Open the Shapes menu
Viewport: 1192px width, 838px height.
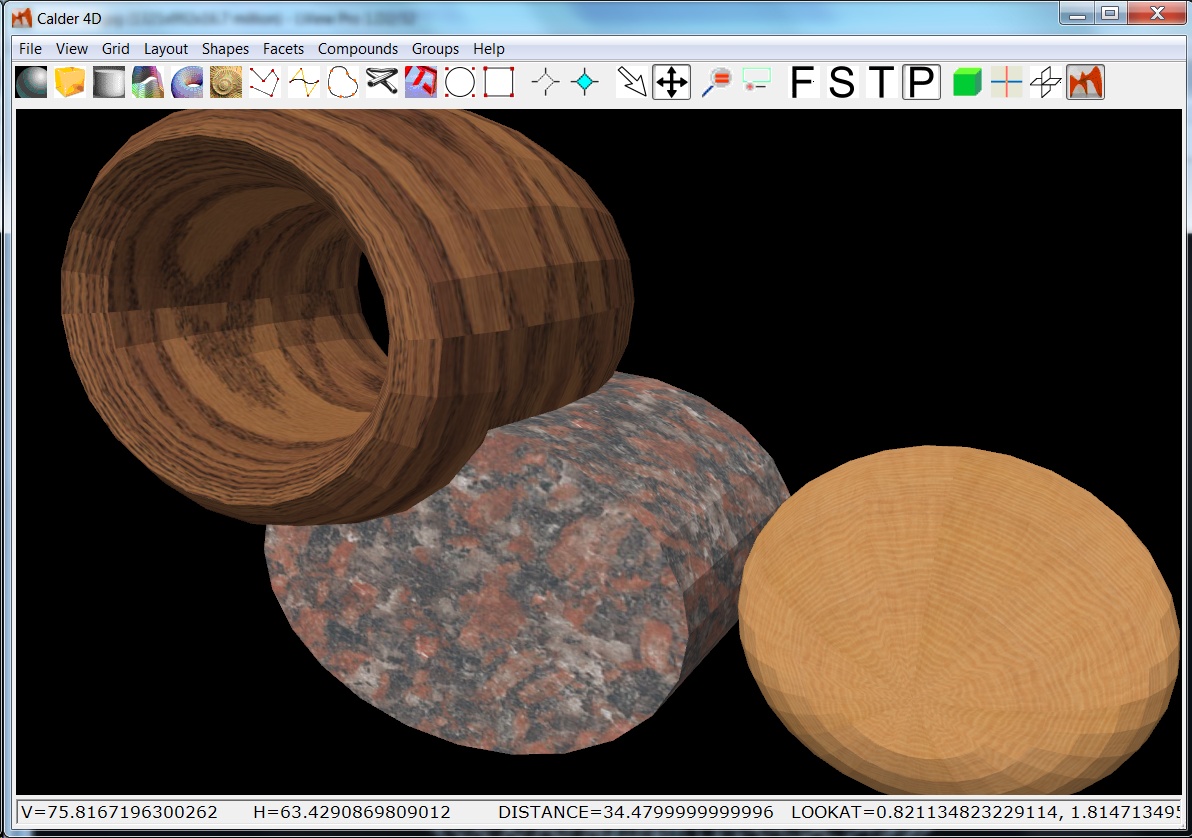225,48
